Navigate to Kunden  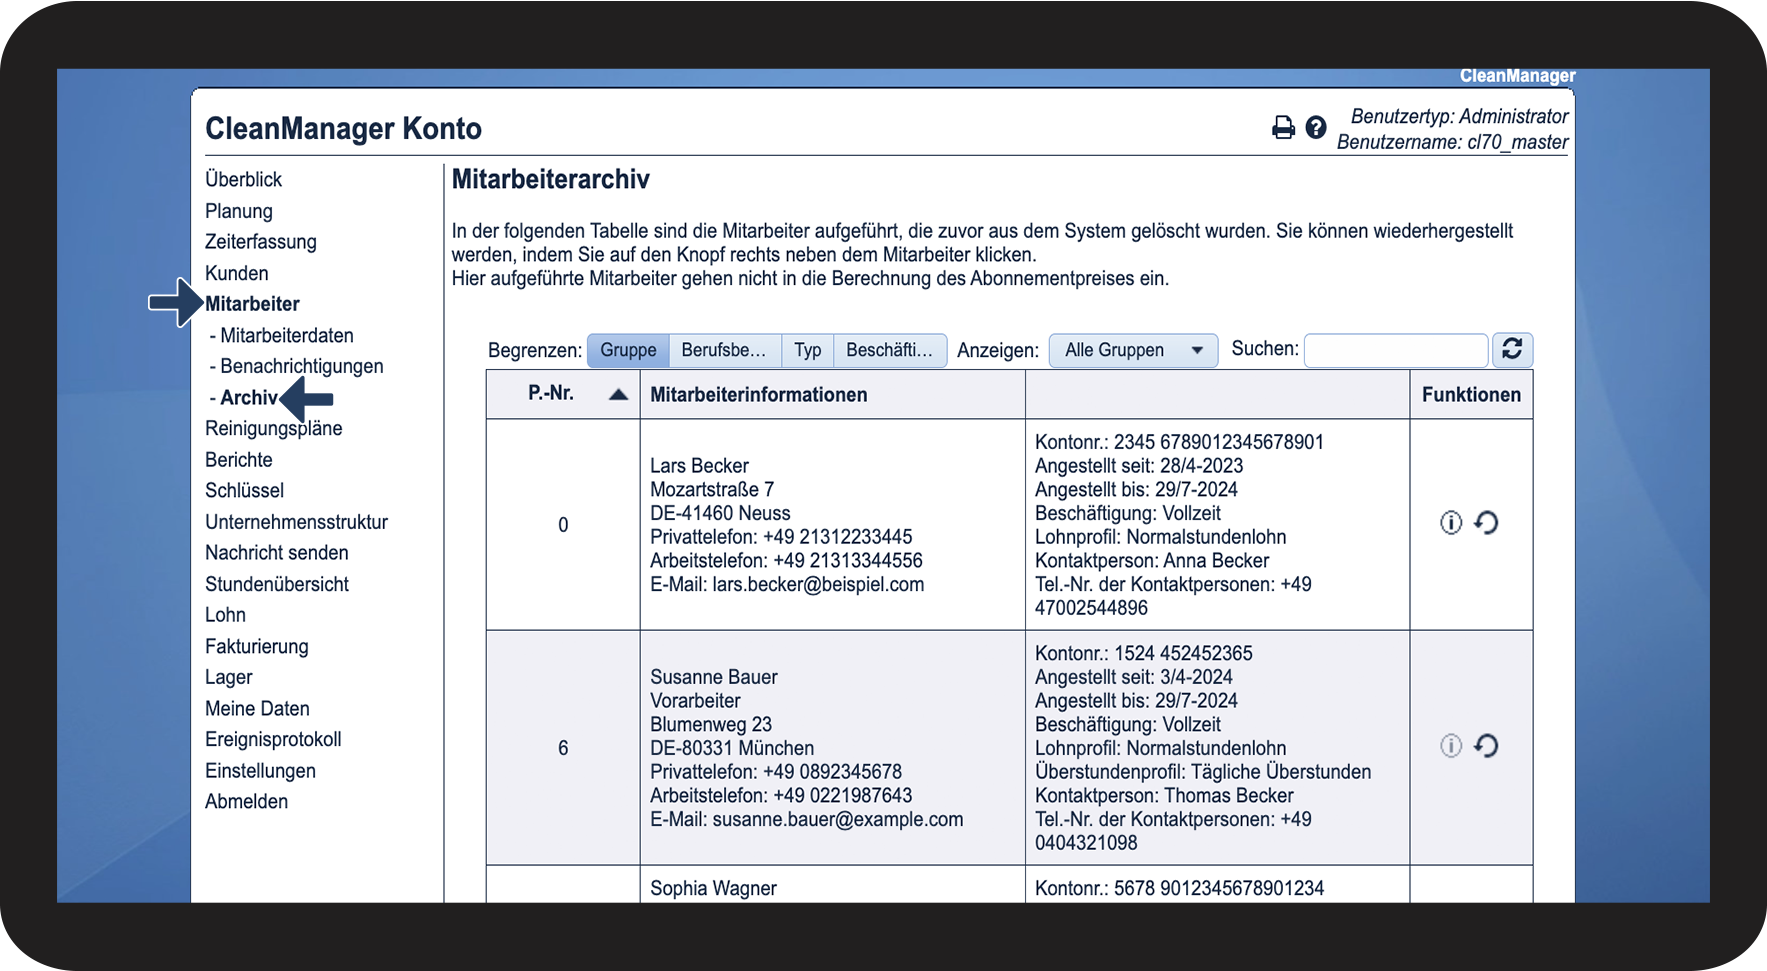point(237,273)
